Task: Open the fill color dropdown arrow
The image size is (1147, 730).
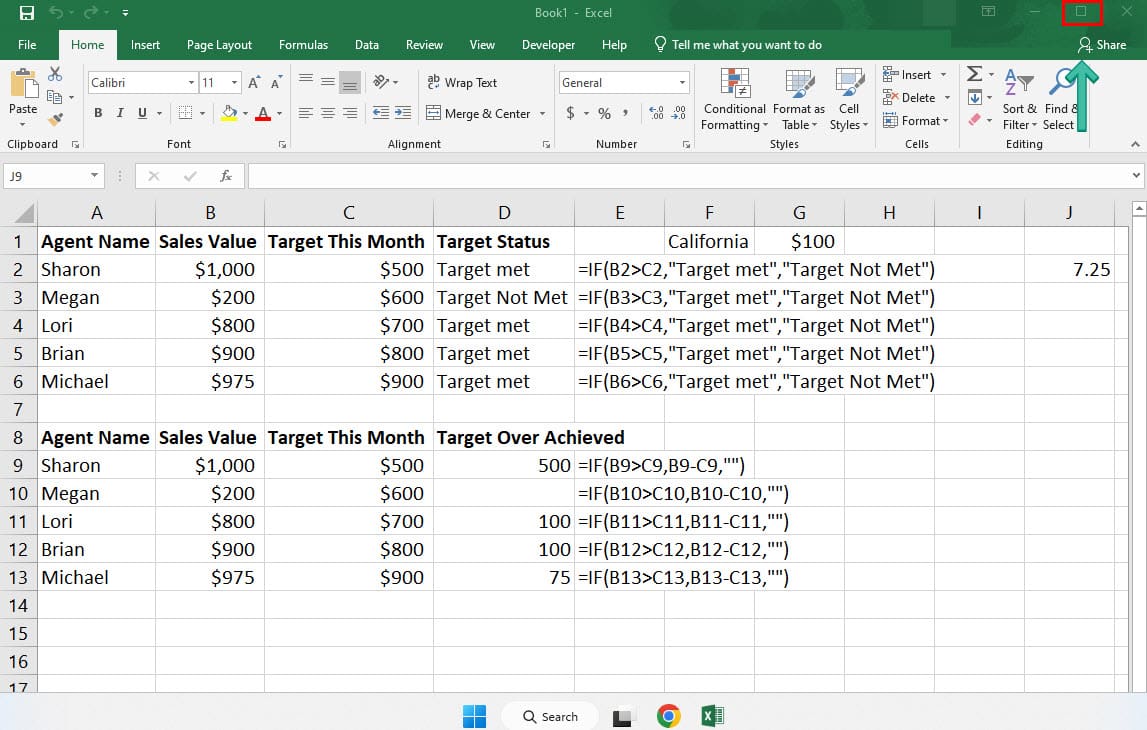Action: [x=245, y=113]
